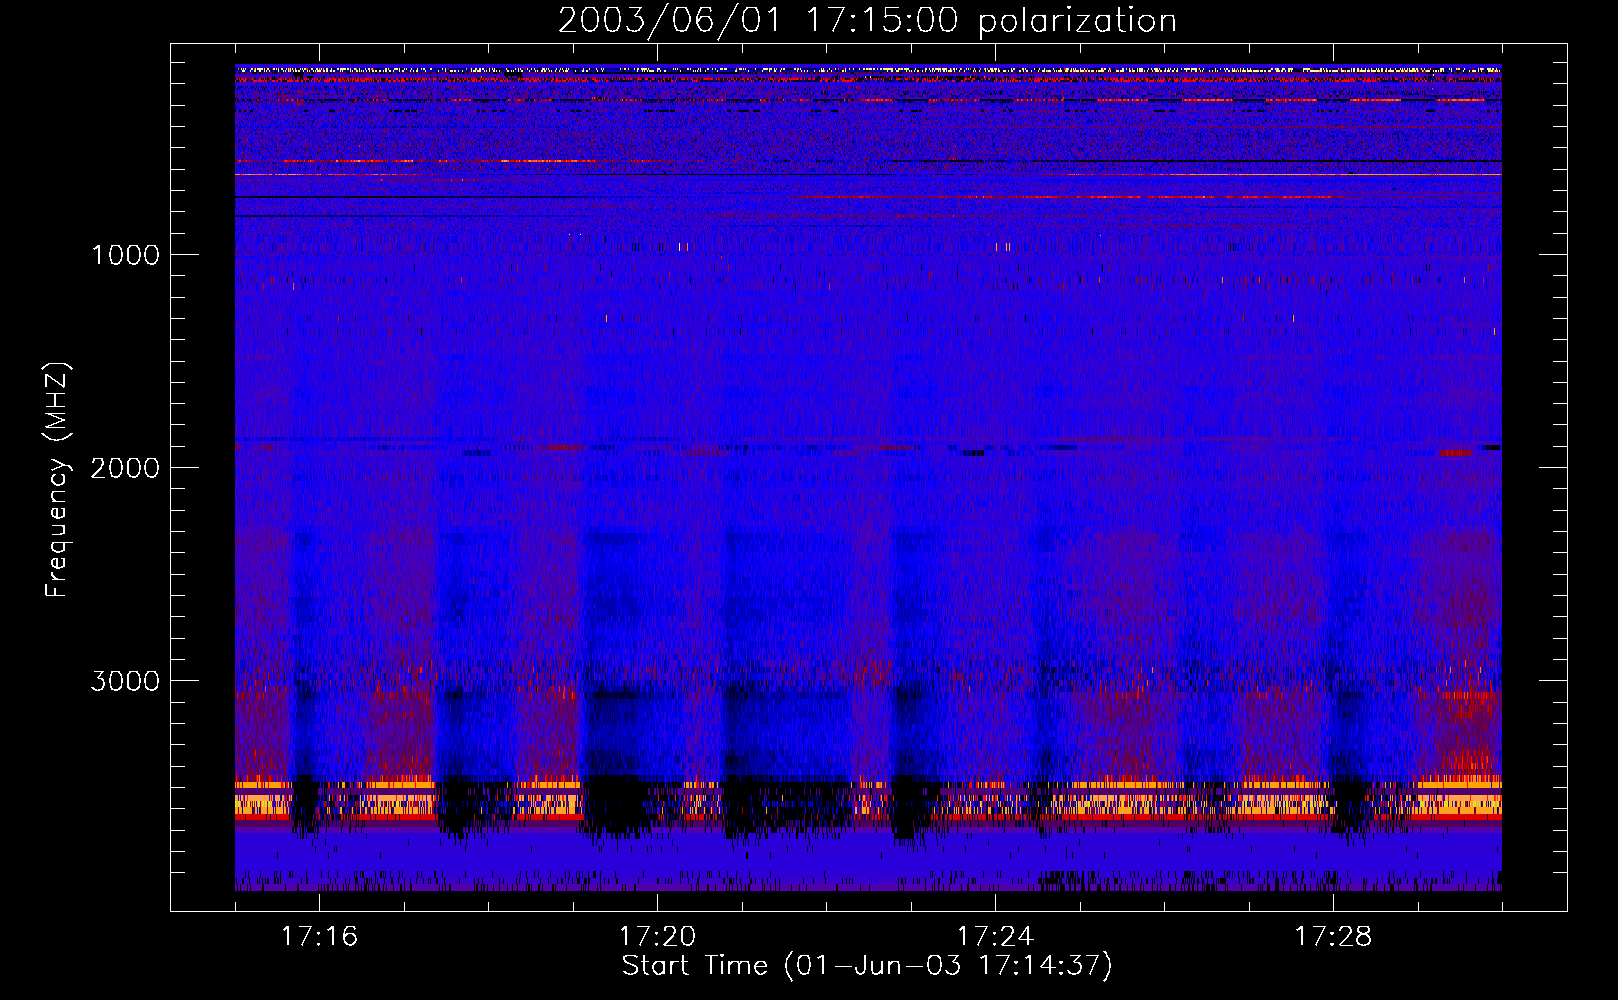Click the "Frequency (MHZ)" axis label
This screenshot has height=1000, width=1618.
[x=58, y=480]
